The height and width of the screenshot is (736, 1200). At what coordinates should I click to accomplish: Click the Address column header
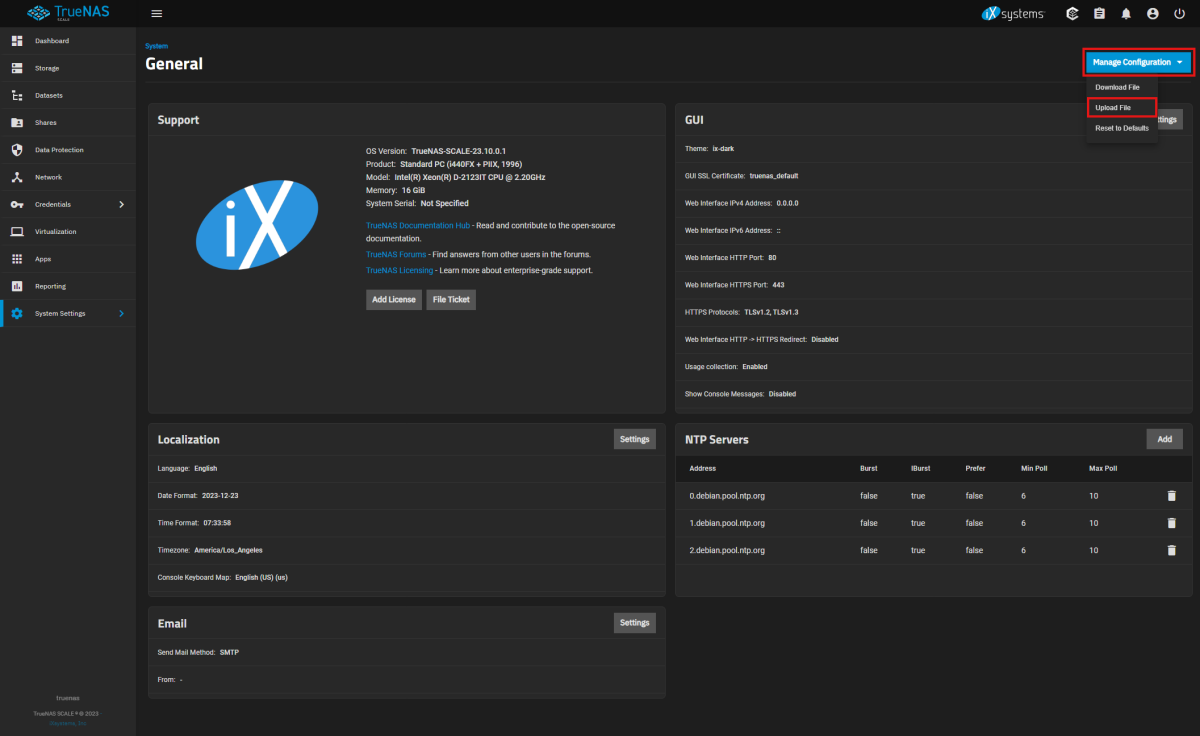click(703, 468)
